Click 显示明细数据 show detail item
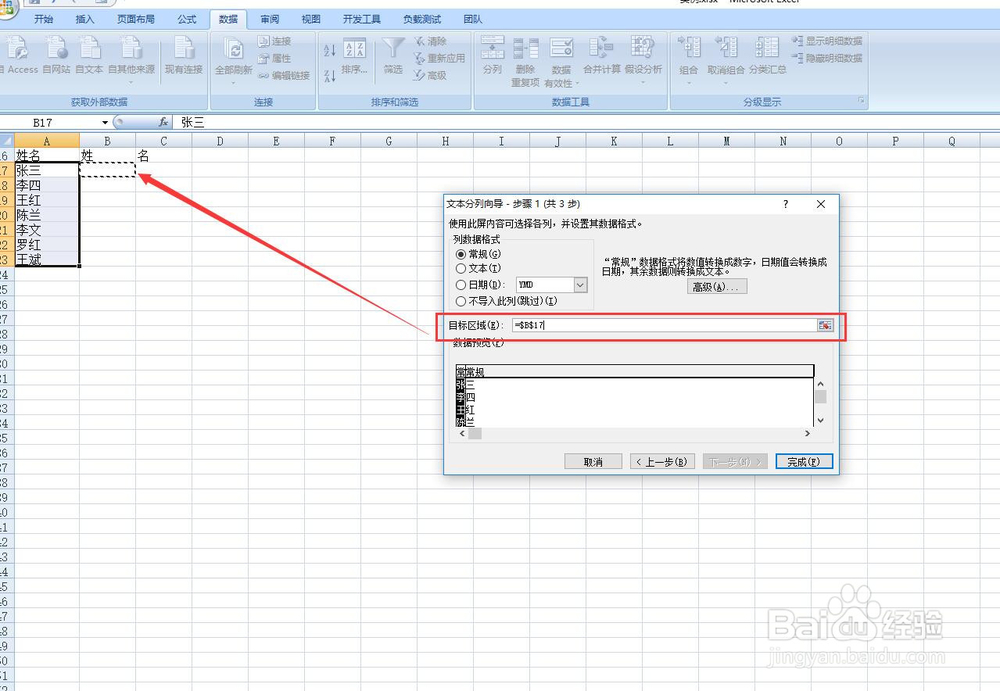The width and height of the screenshot is (1000, 691). pyautogui.click(x=827, y=41)
